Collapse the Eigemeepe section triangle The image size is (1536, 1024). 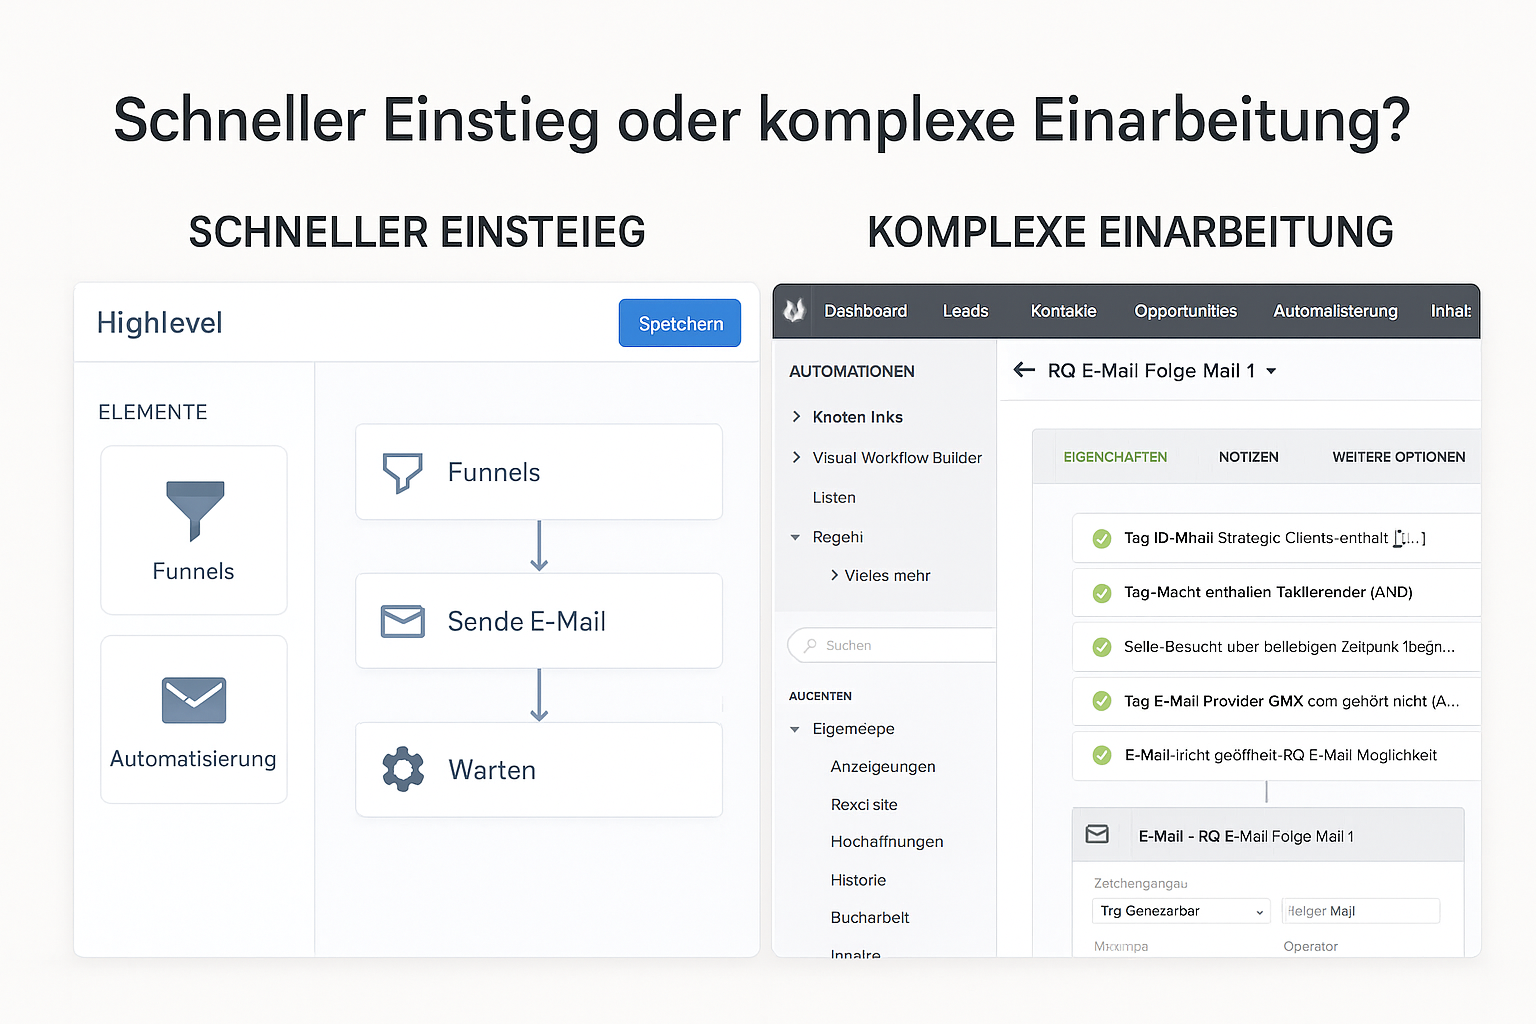[795, 730]
